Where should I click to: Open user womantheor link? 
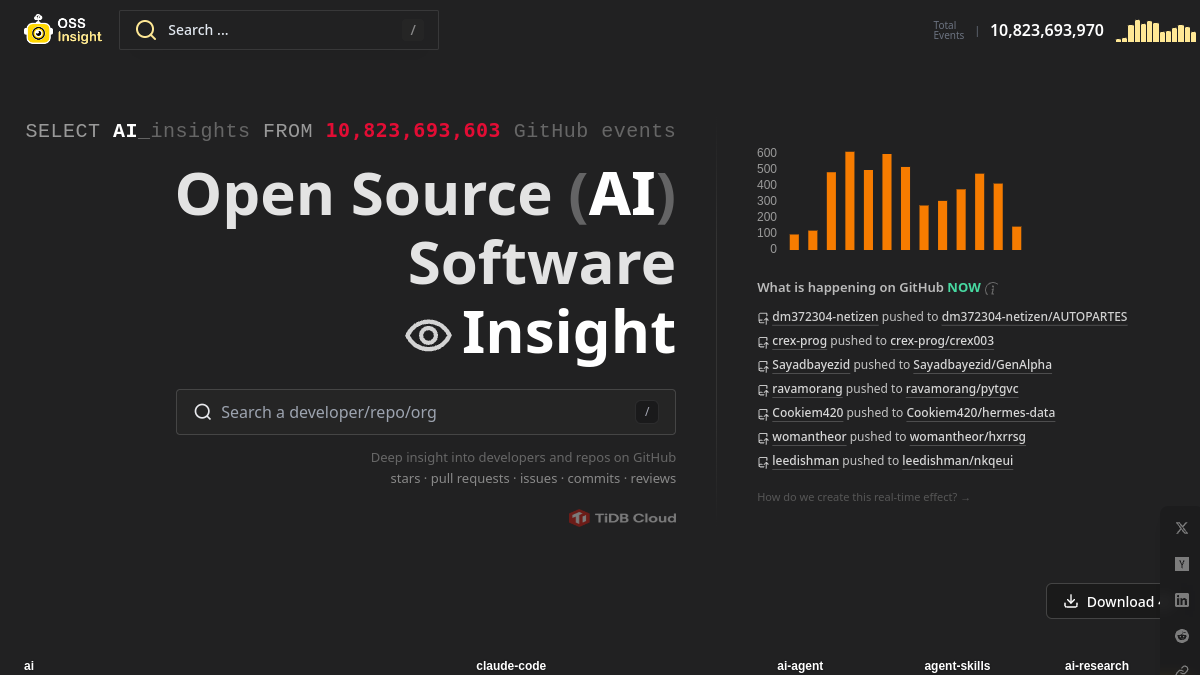[809, 437]
